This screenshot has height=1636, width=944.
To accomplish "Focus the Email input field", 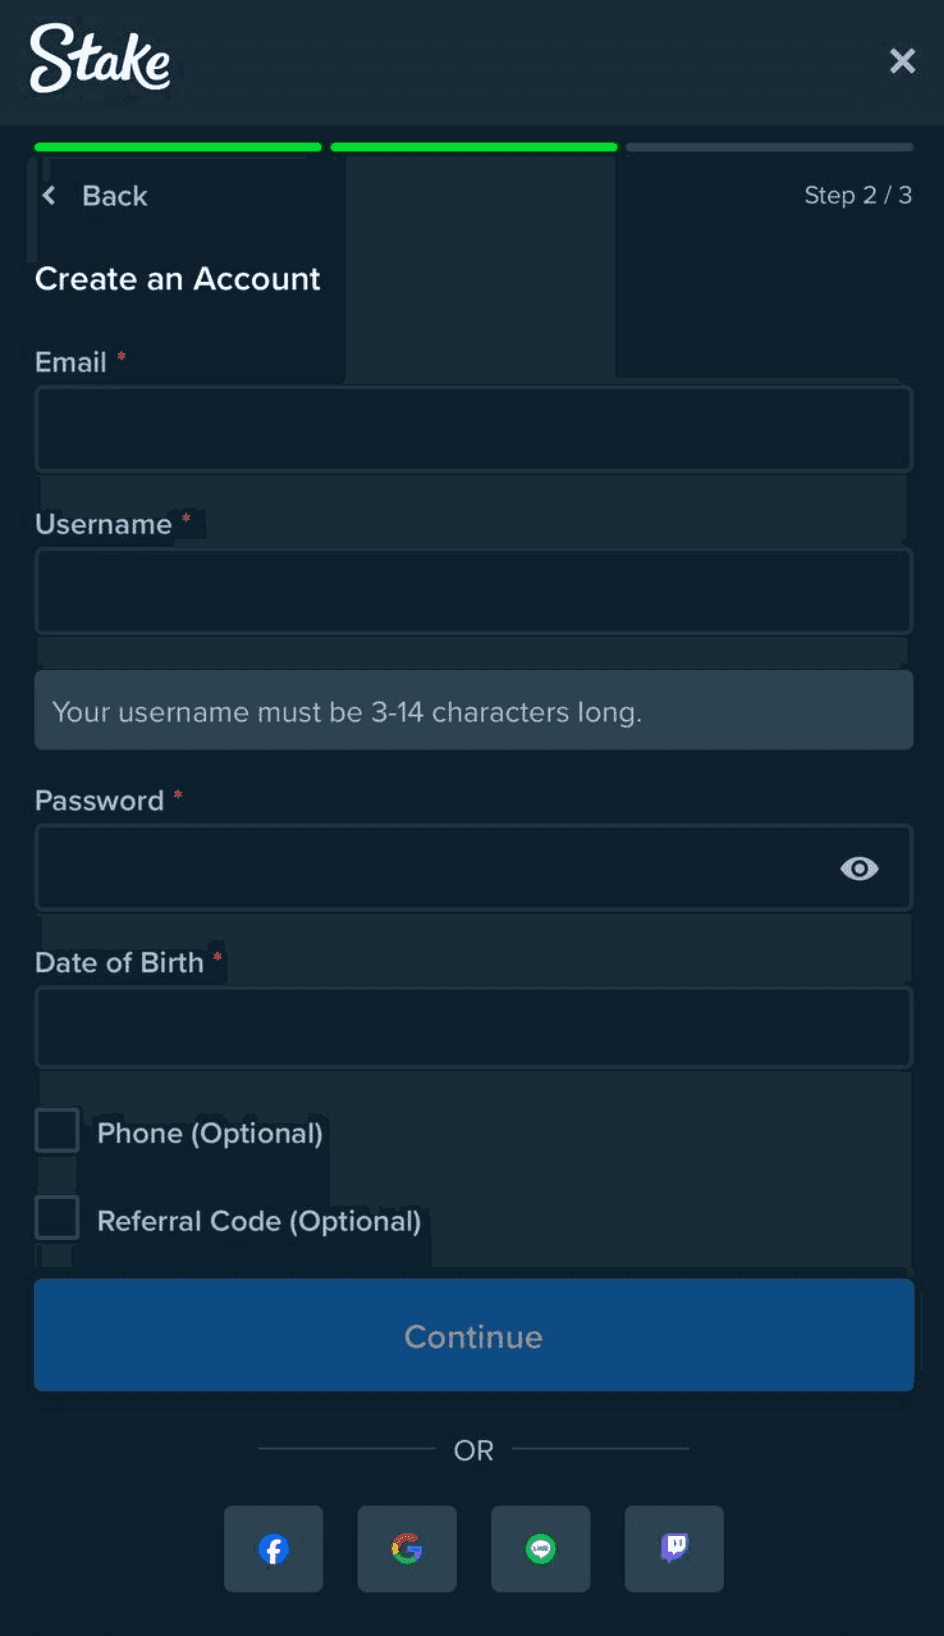I will click(473, 429).
